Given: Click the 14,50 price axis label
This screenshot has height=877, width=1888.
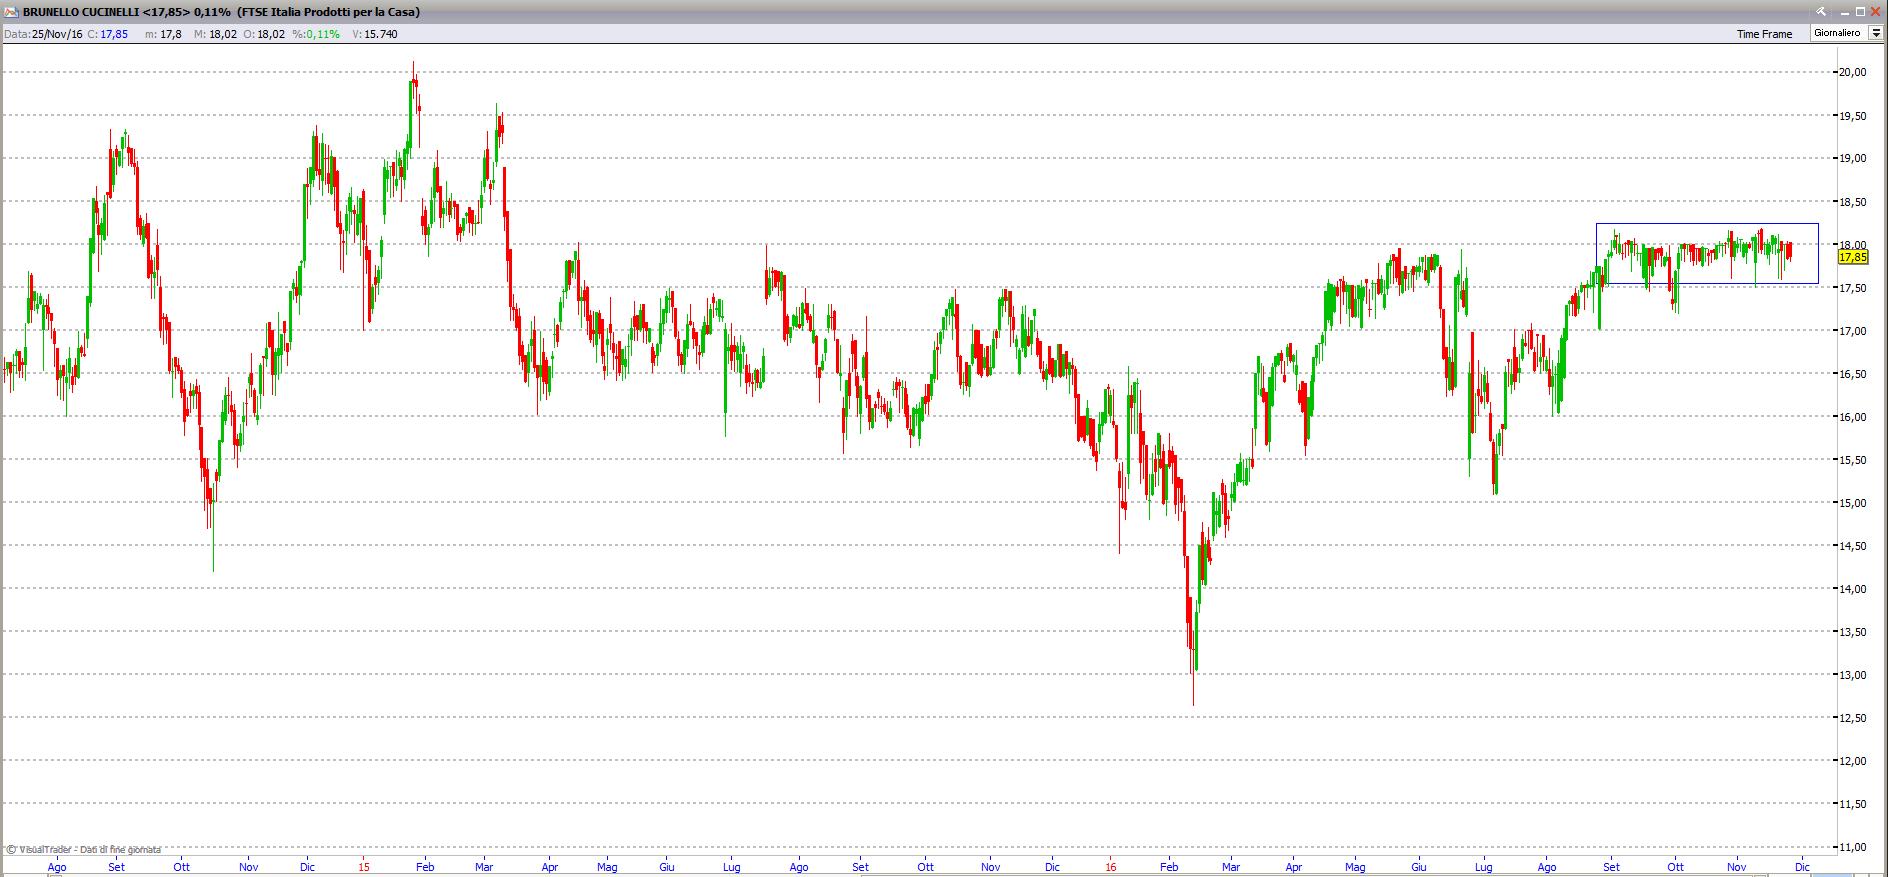Looking at the screenshot, I should click(x=1852, y=546).
